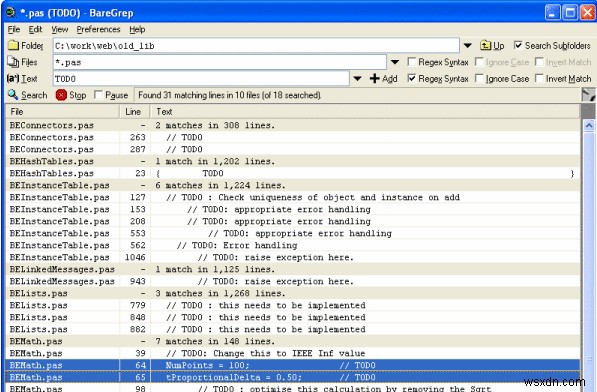Enable Ignore Case for Text row
Viewport: 597px width, 392px height.
pos(479,78)
